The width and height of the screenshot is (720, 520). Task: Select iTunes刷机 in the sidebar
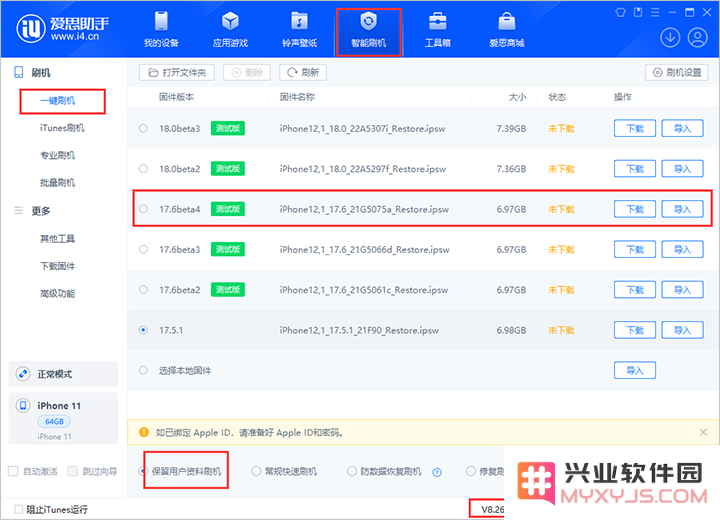point(62,128)
